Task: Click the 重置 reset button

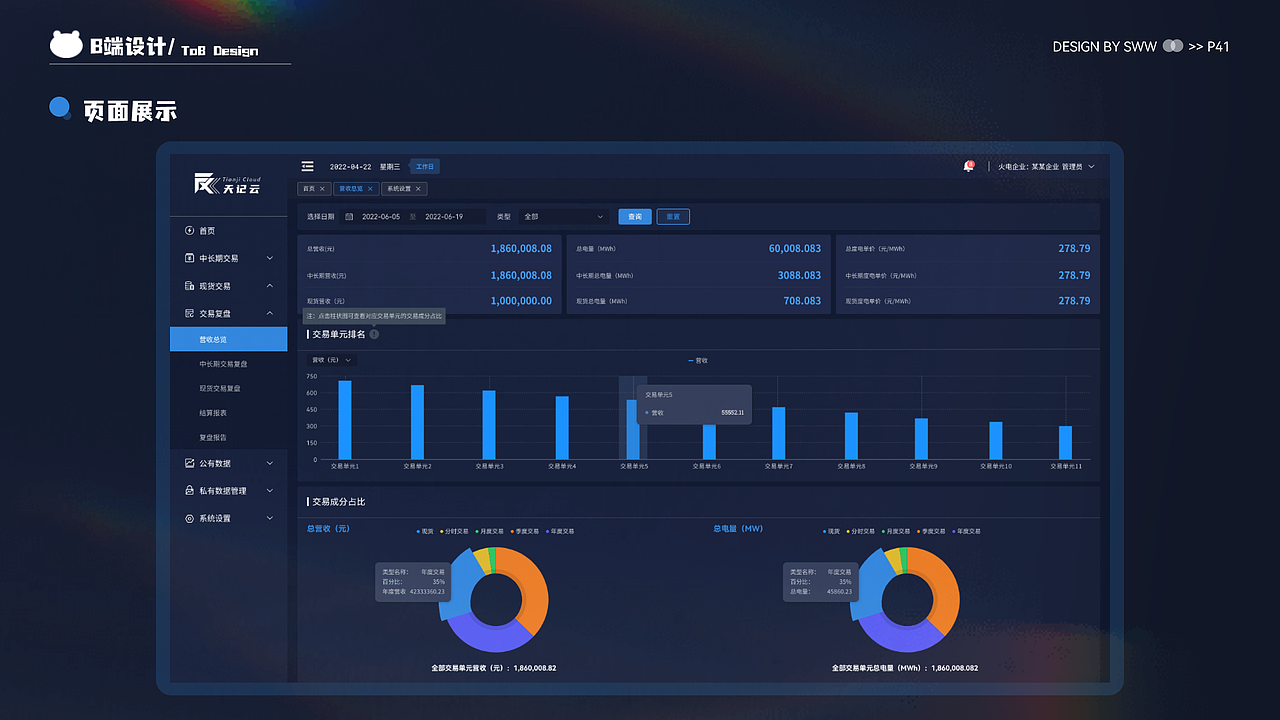Action: (673, 217)
